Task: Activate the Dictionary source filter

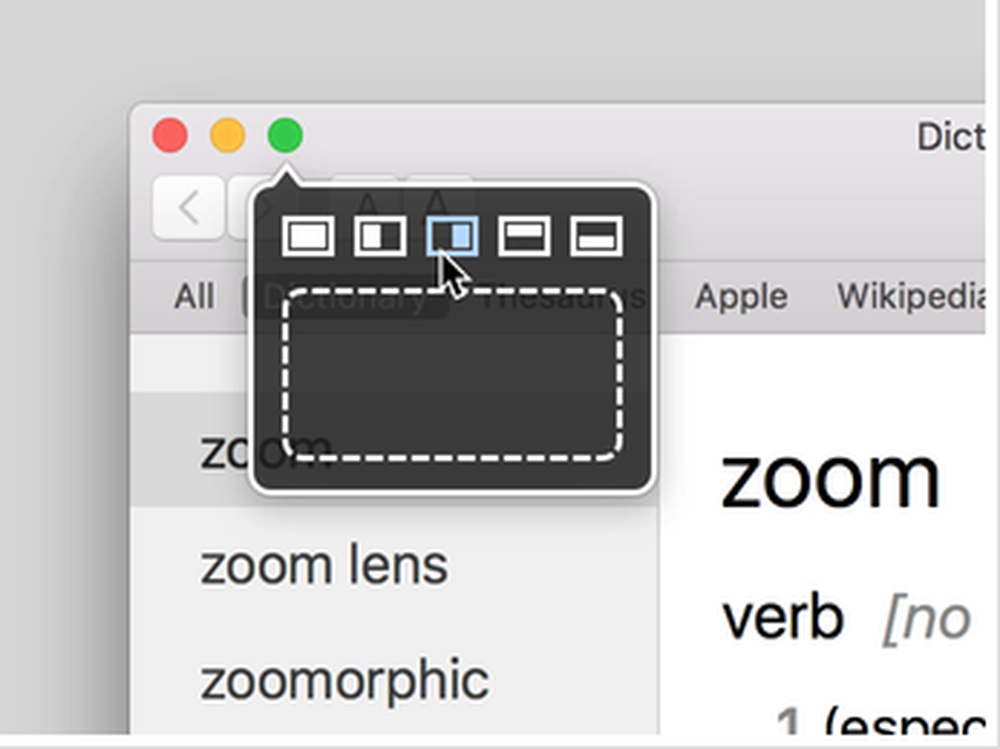Action: click(x=330, y=296)
